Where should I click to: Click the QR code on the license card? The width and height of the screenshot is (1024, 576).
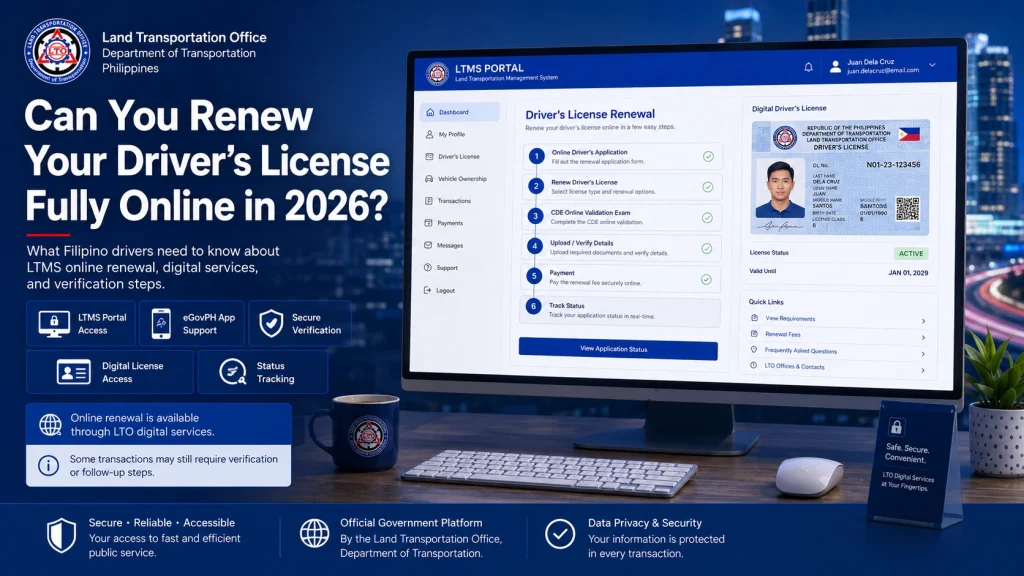pyautogui.click(x=908, y=208)
